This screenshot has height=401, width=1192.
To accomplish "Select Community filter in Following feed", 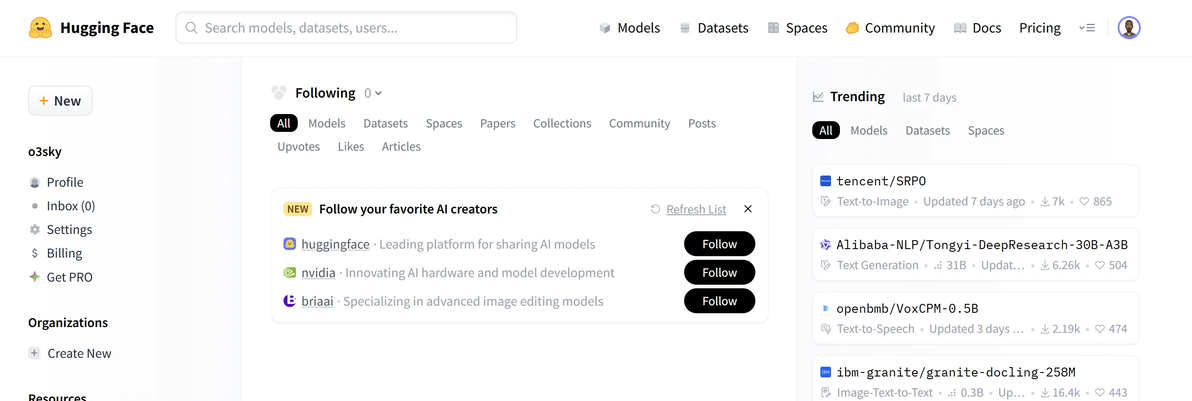I will (x=639, y=123).
